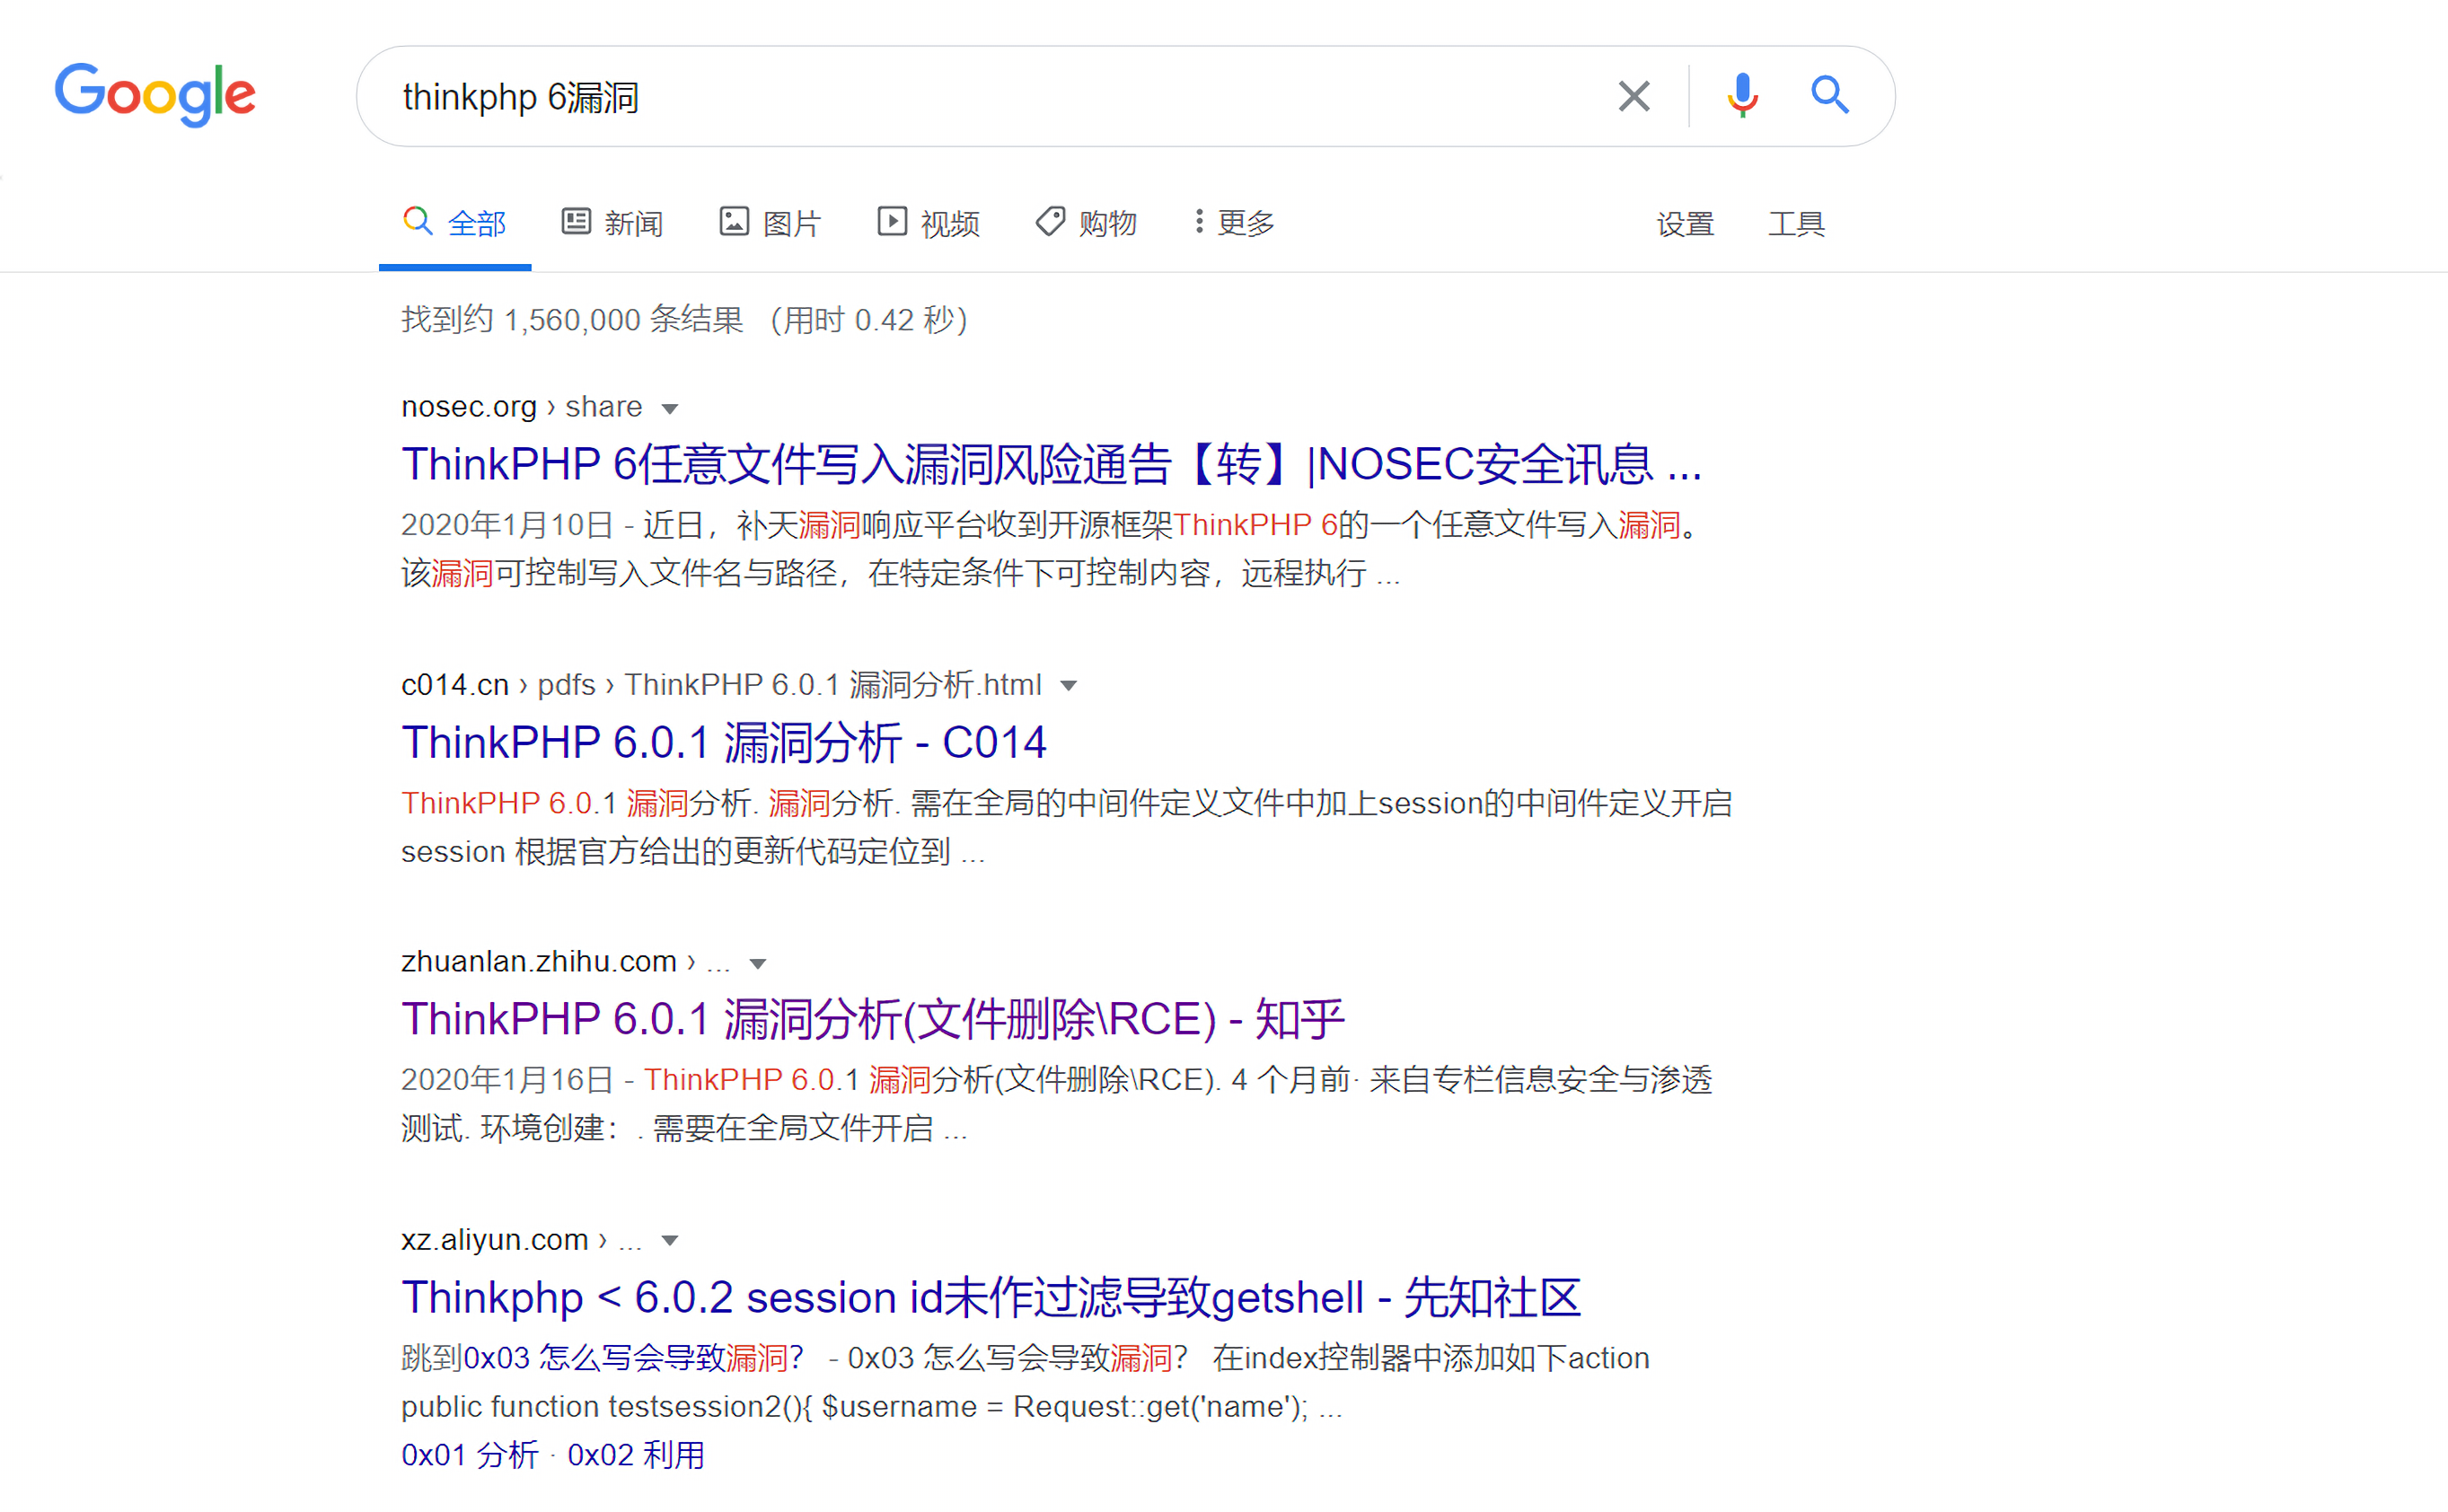Screen dimensions: 2448x1512
Task: Jump to 0x03 怎么写会导致漏洞 section link
Action: [x=633, y=1358]
